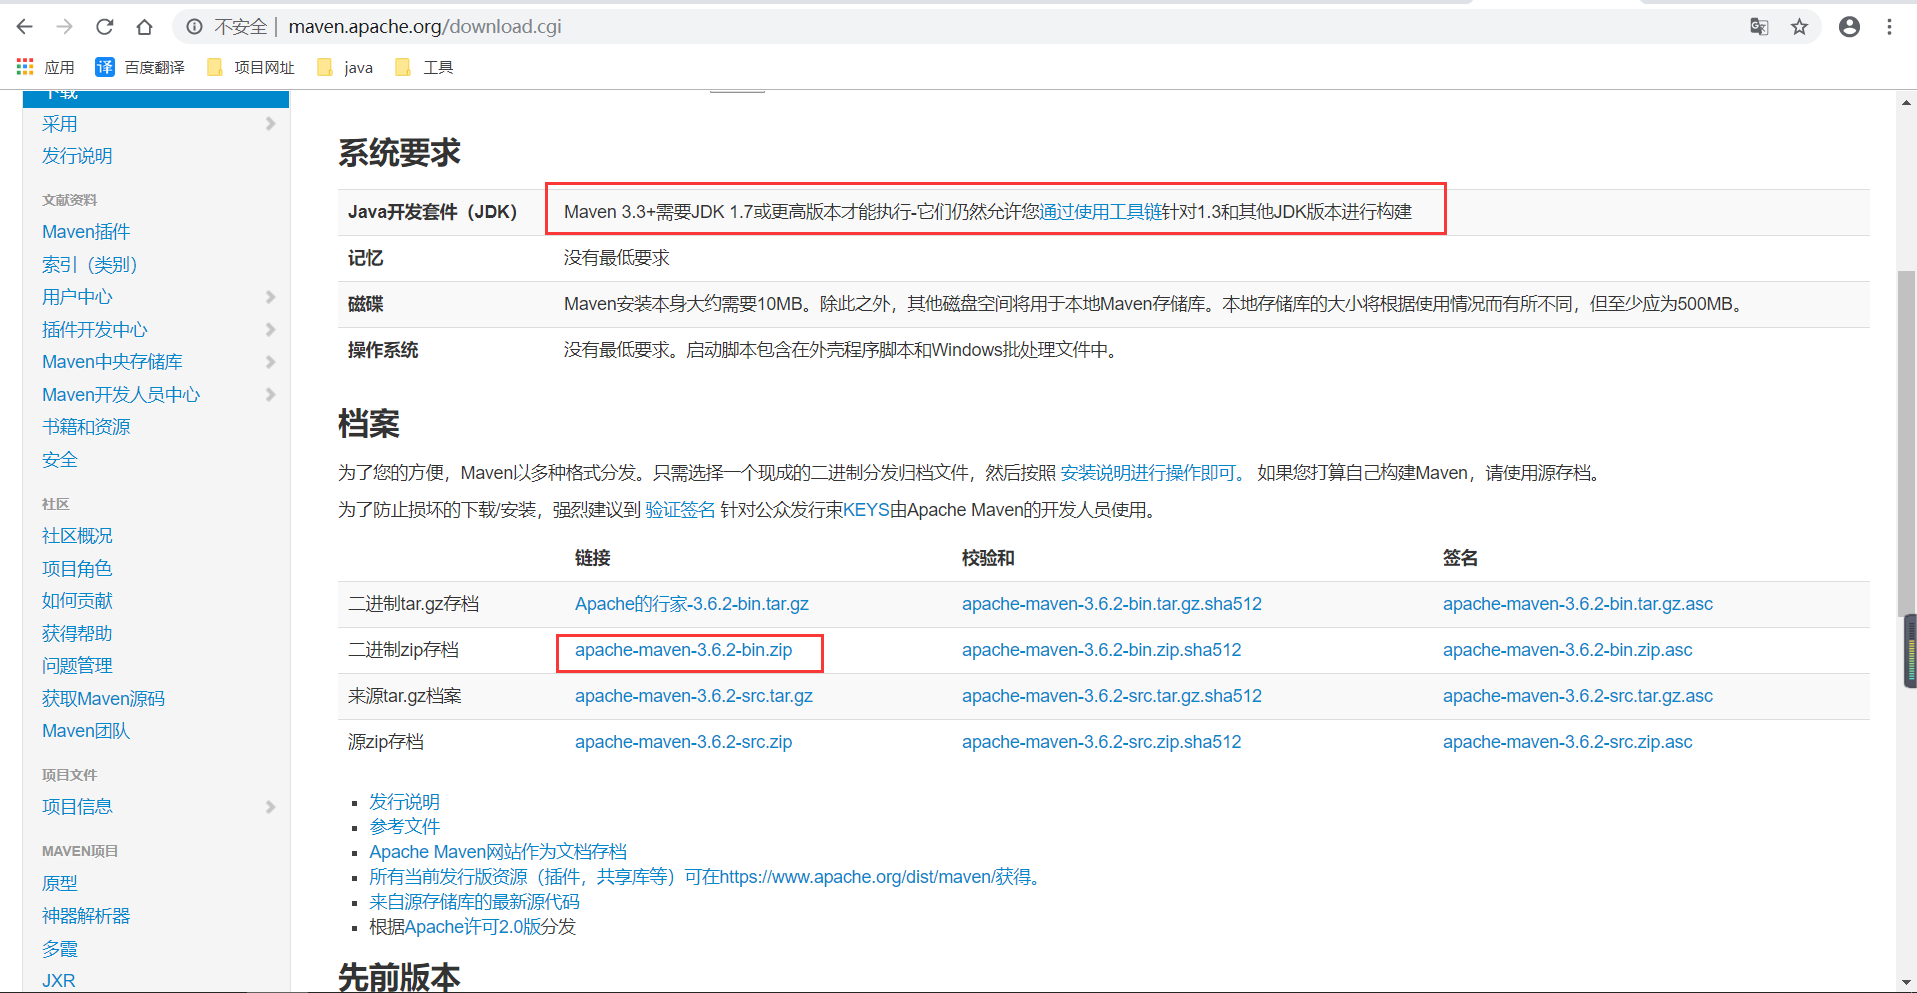This screenshot has height=993, width=1917.
Task: Open 如何贡献 sidebar item
Action: pyautogui.click(x=77, y=601)
